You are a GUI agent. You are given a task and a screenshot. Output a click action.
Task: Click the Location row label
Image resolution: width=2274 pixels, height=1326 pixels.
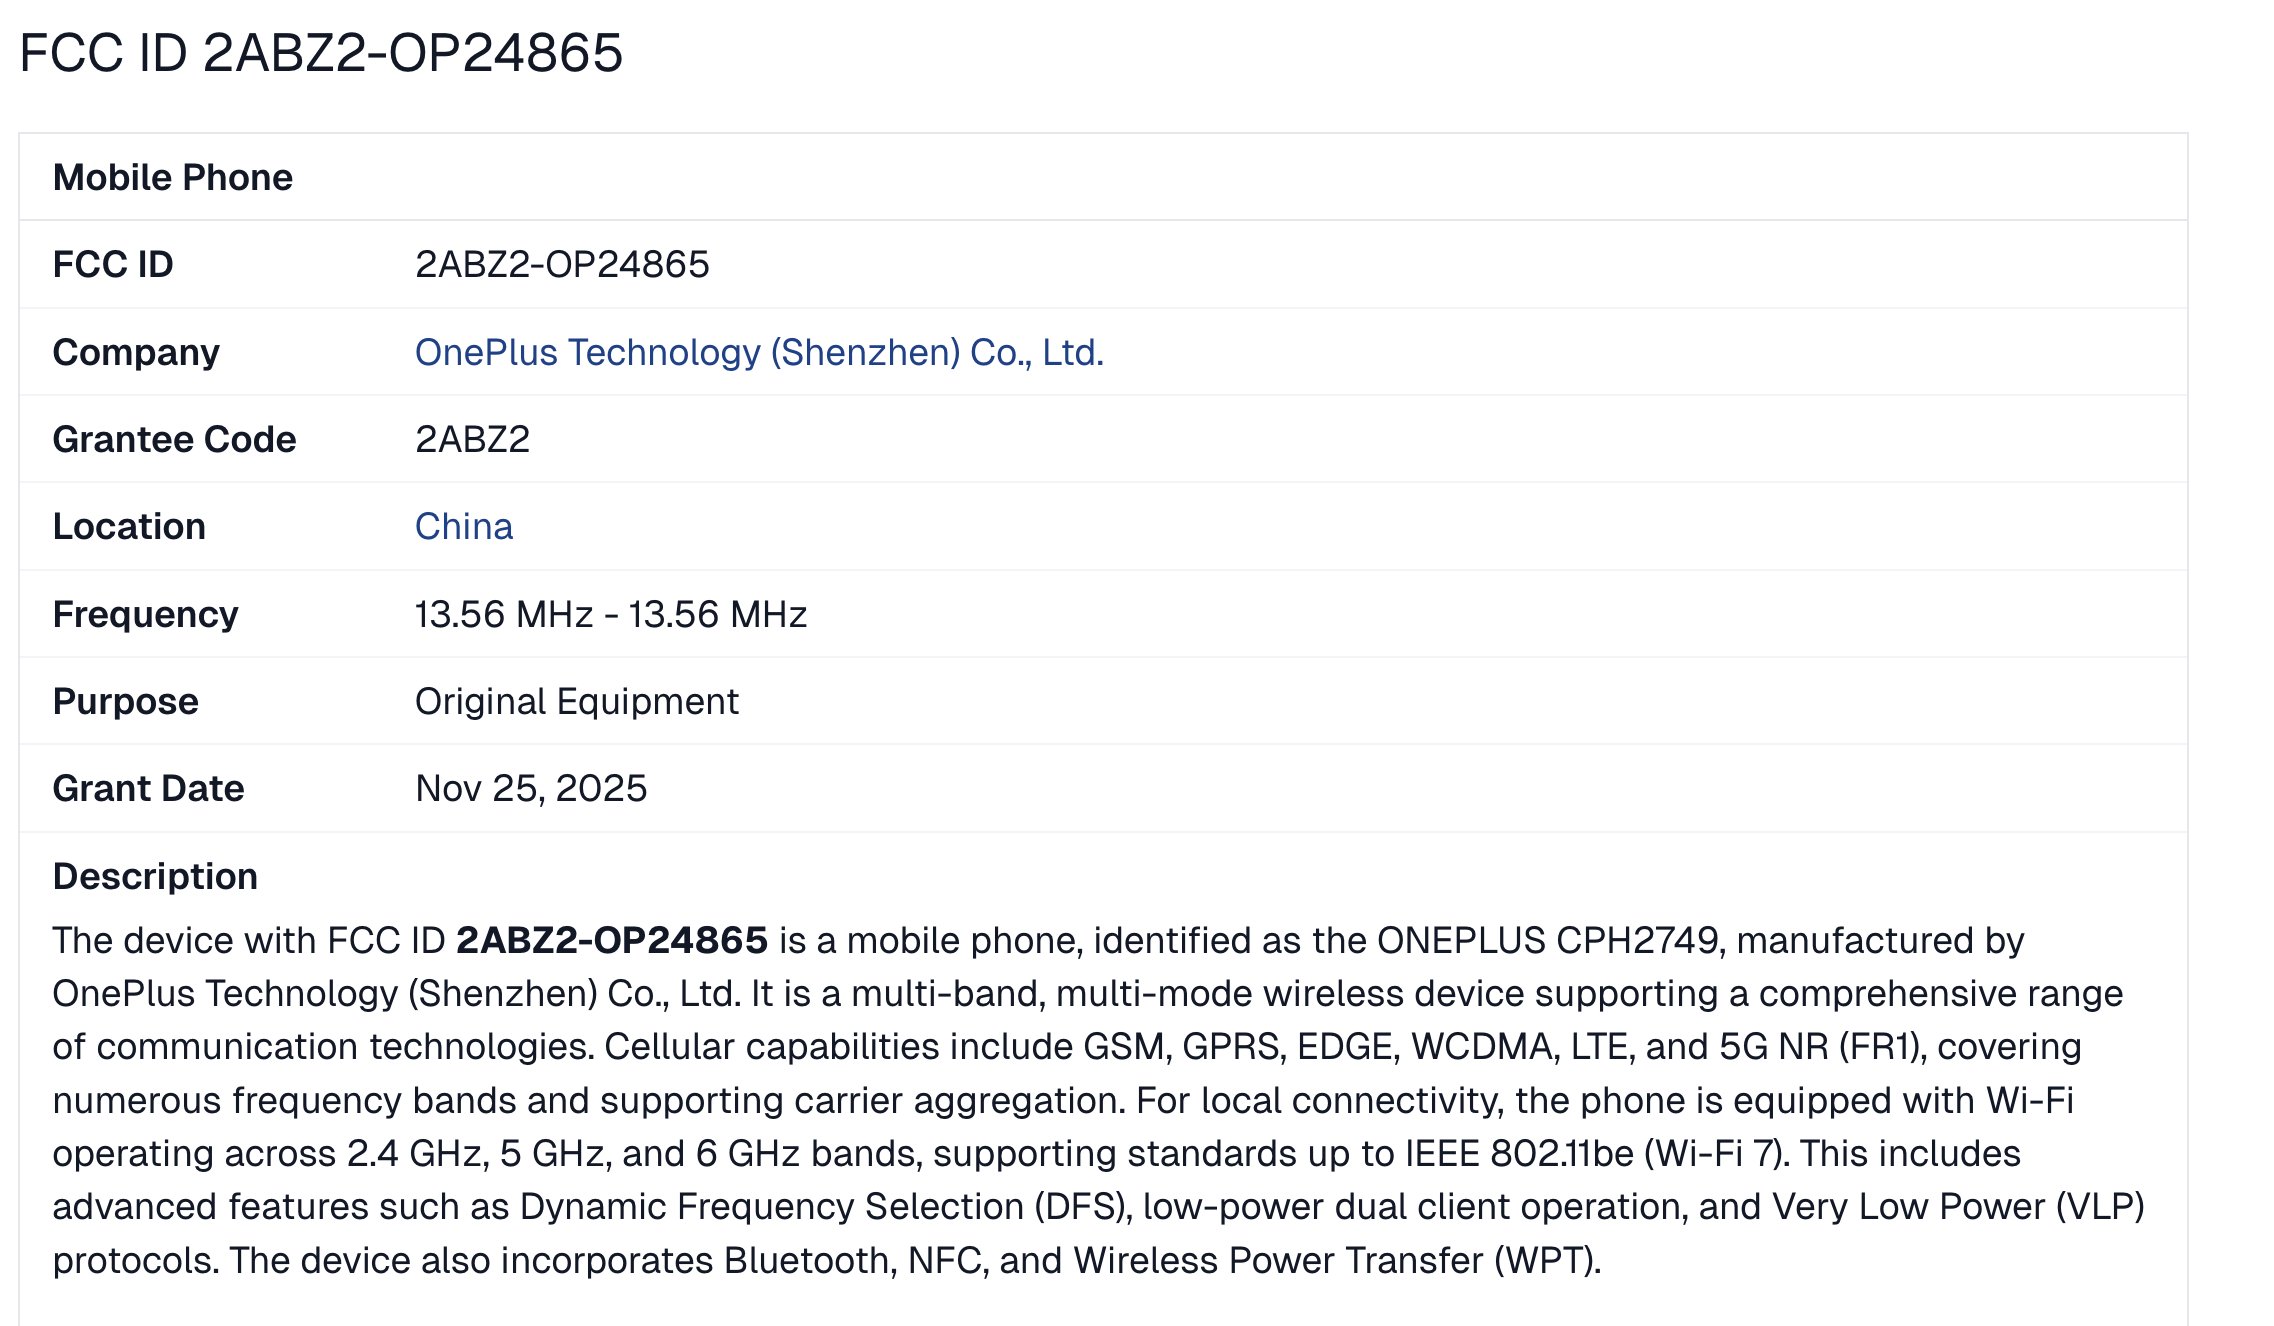click(129, 526)
